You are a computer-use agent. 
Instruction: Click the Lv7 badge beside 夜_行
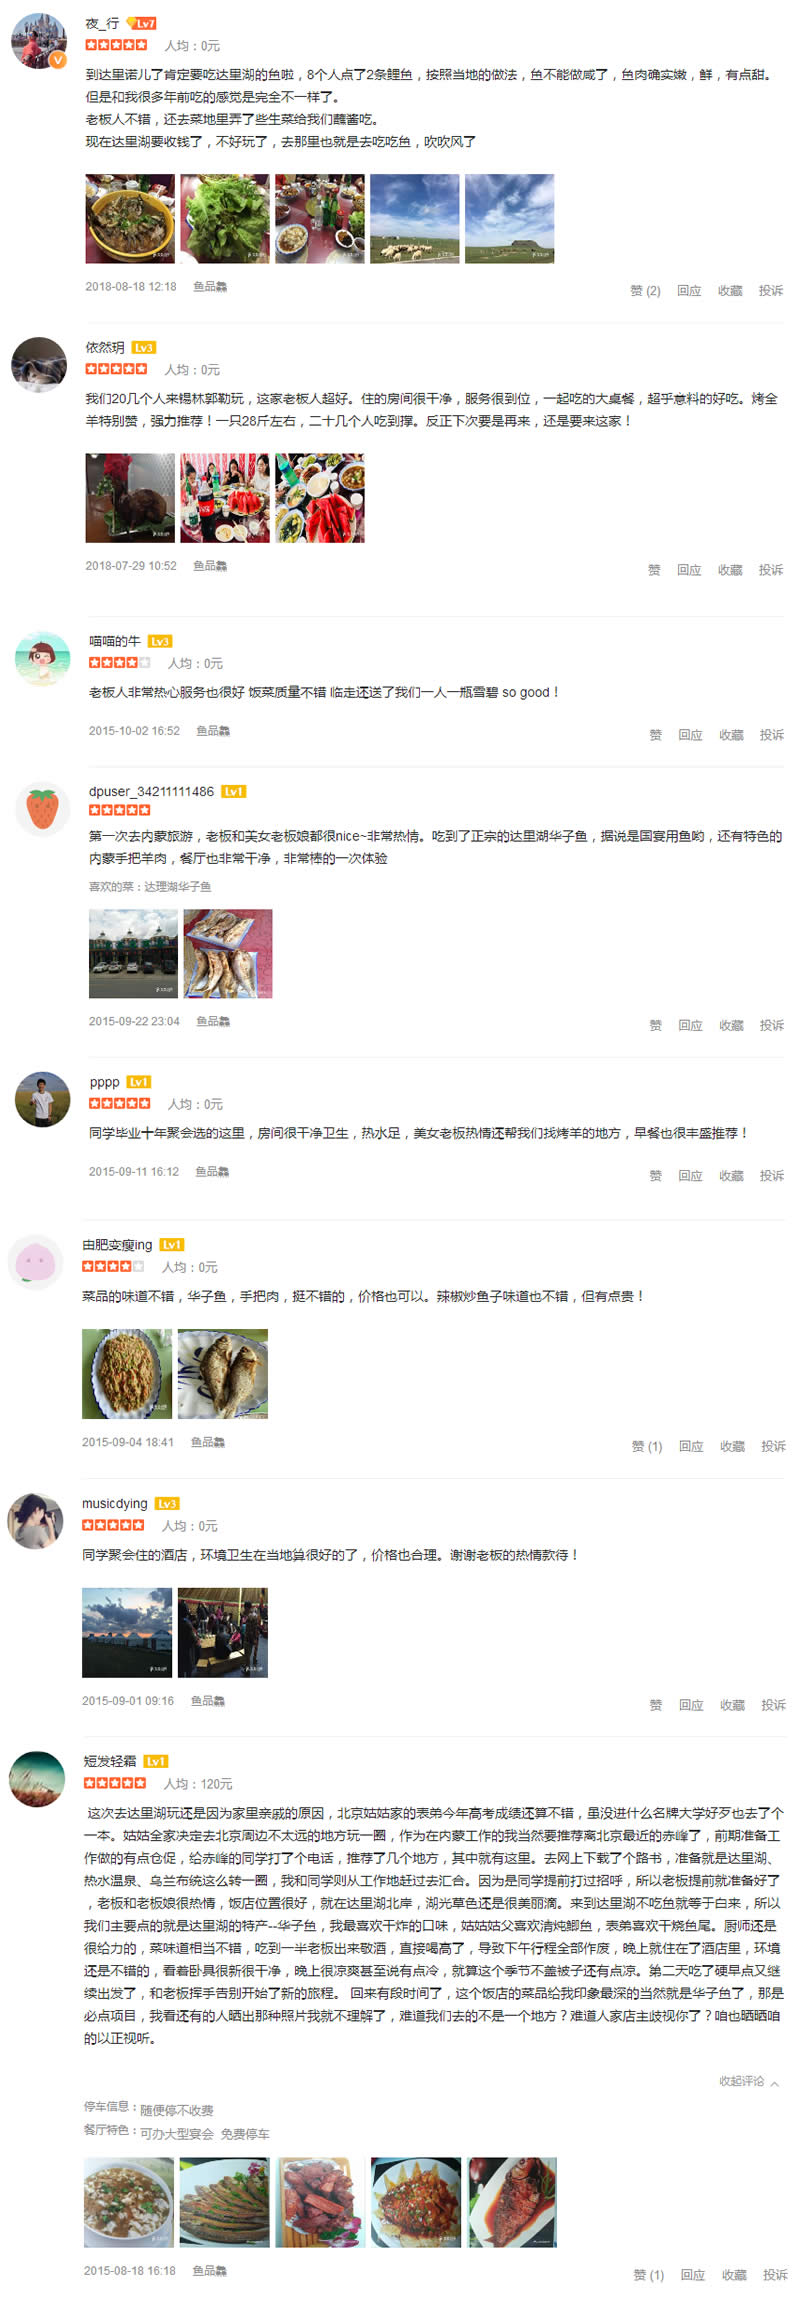142,23
